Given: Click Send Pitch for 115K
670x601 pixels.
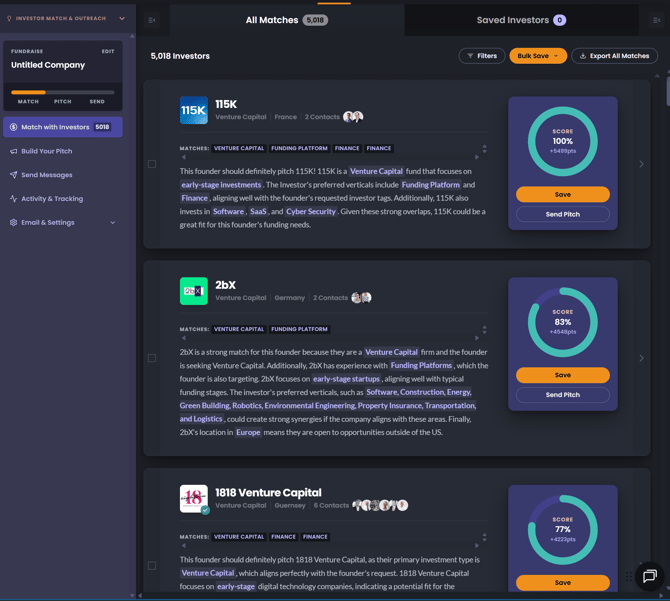Looking at the screenshot, I should pyautogui.click(x=563, y=214).
